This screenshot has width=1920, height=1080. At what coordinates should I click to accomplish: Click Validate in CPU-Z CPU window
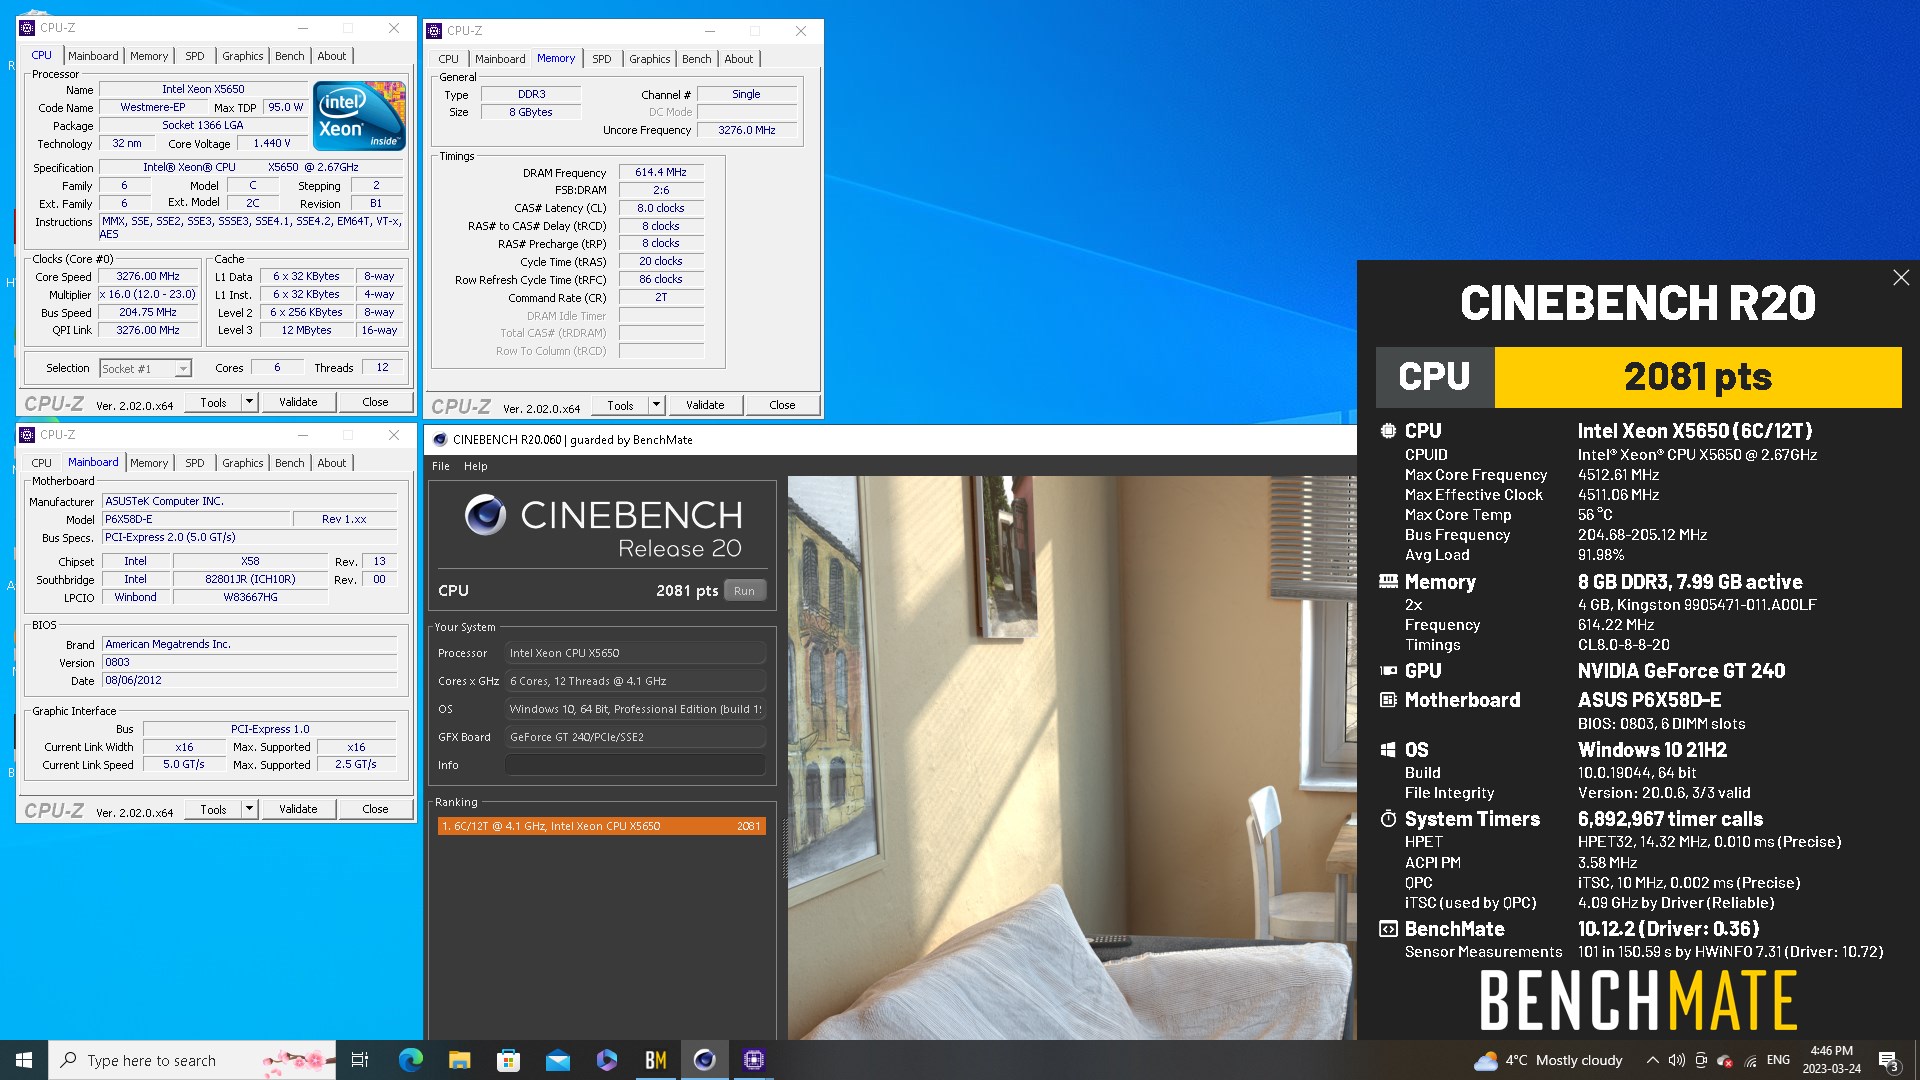(298, 402)
